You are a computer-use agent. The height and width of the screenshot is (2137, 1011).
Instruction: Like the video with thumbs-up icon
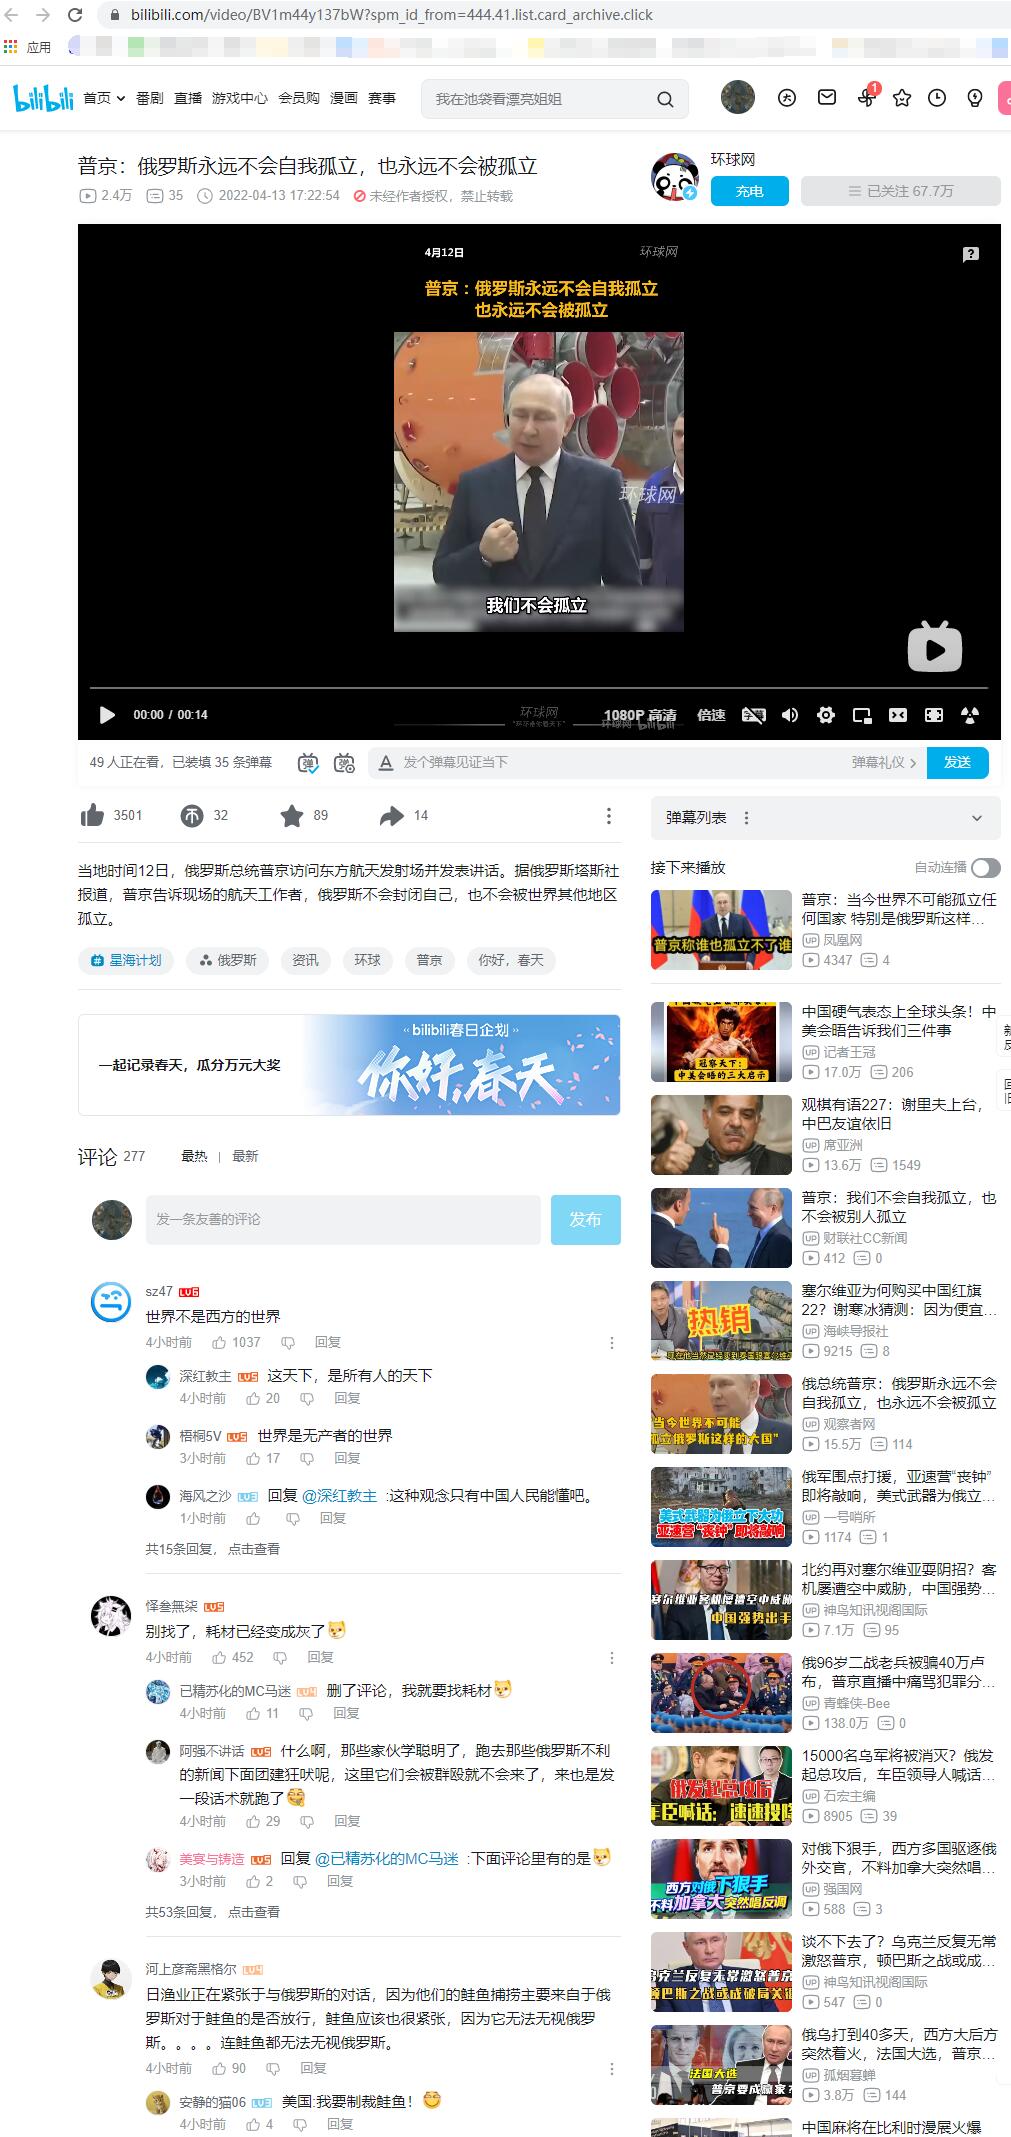[x=93, y=816]
